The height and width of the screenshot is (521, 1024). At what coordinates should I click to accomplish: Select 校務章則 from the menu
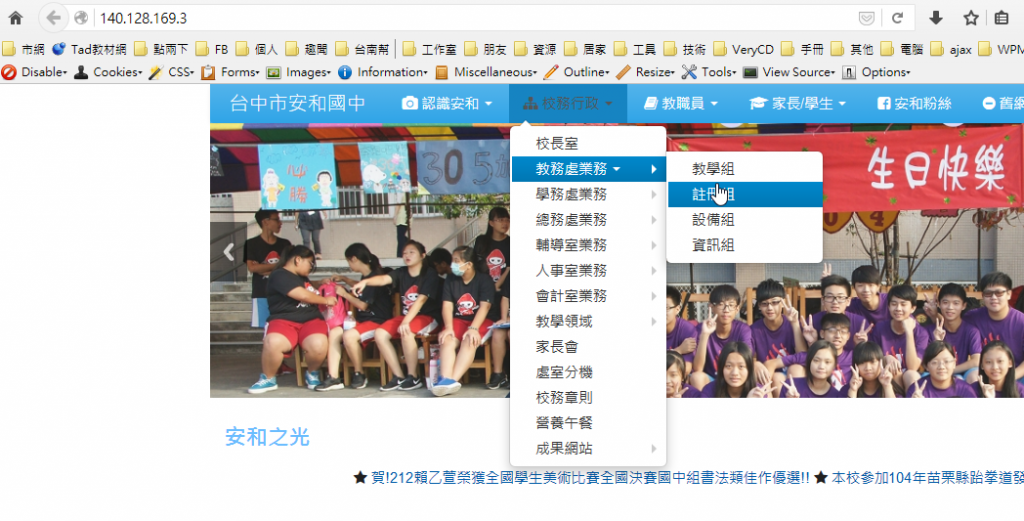click(588, 398)
